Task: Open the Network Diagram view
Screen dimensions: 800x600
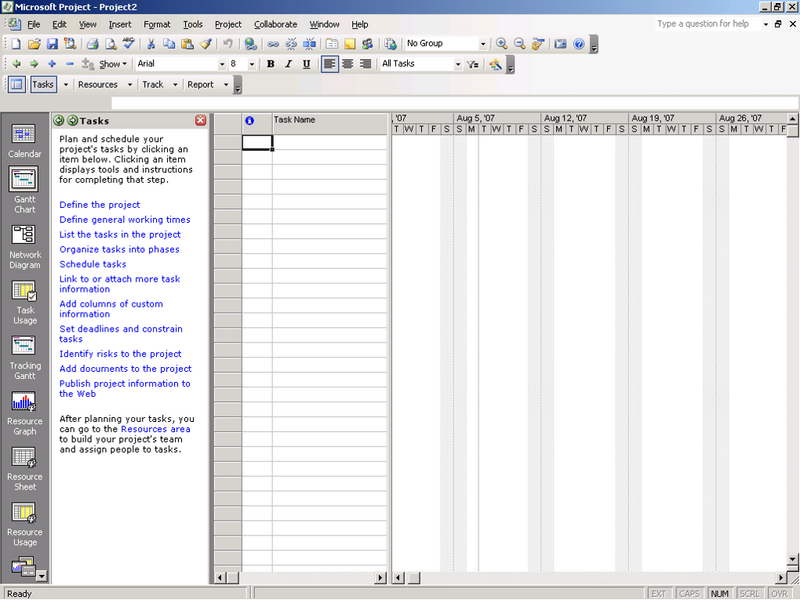Action: (24, 247)
